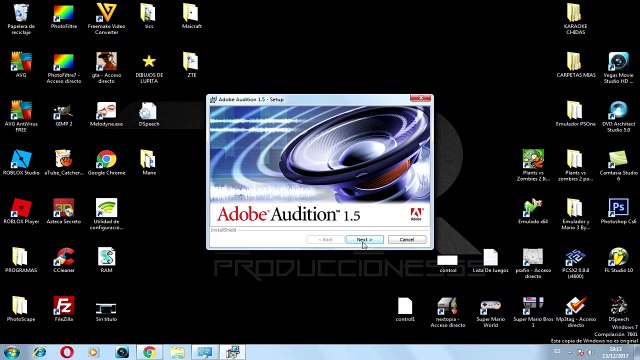Select the Mane folder
The image size is (640, 360).
[149, 162]
